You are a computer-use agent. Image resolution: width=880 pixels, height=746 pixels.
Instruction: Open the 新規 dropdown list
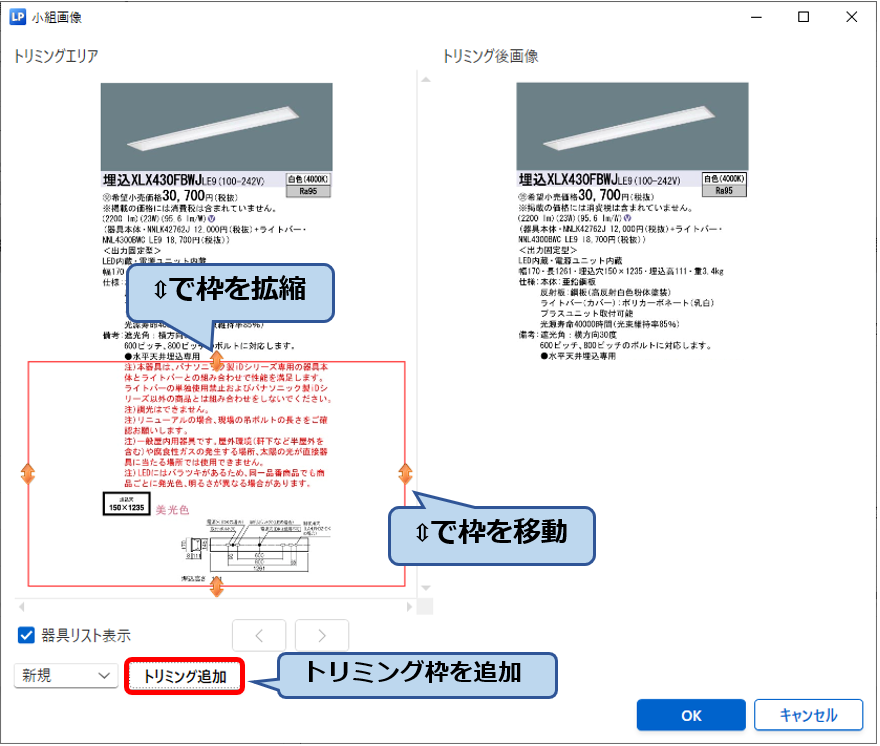(x=66, y=676)
